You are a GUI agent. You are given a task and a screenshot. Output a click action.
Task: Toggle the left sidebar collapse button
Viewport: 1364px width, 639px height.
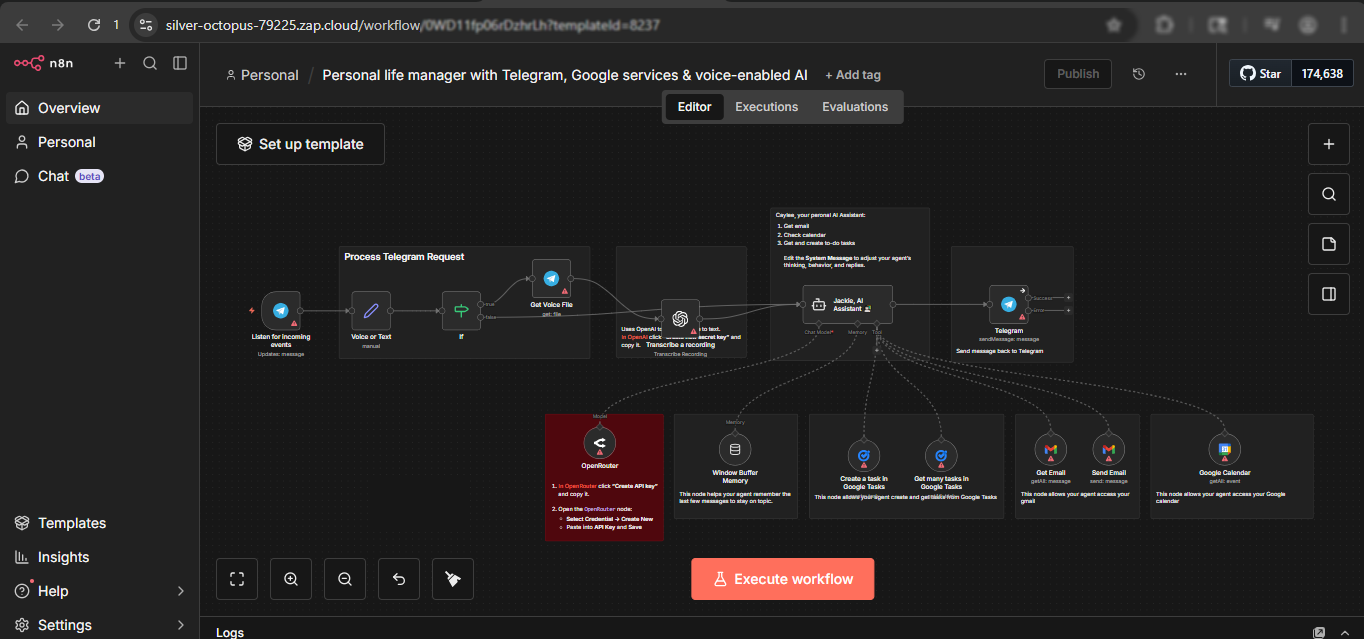pos(180,63)
